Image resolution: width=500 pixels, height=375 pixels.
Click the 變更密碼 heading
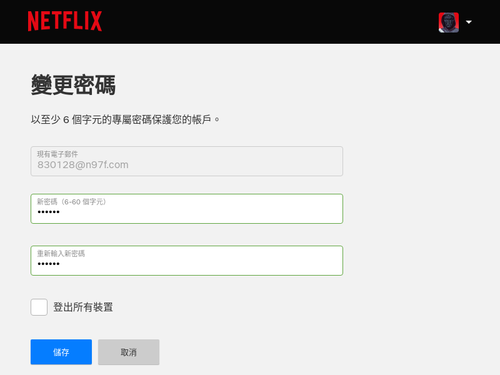(x=73, y=85)
